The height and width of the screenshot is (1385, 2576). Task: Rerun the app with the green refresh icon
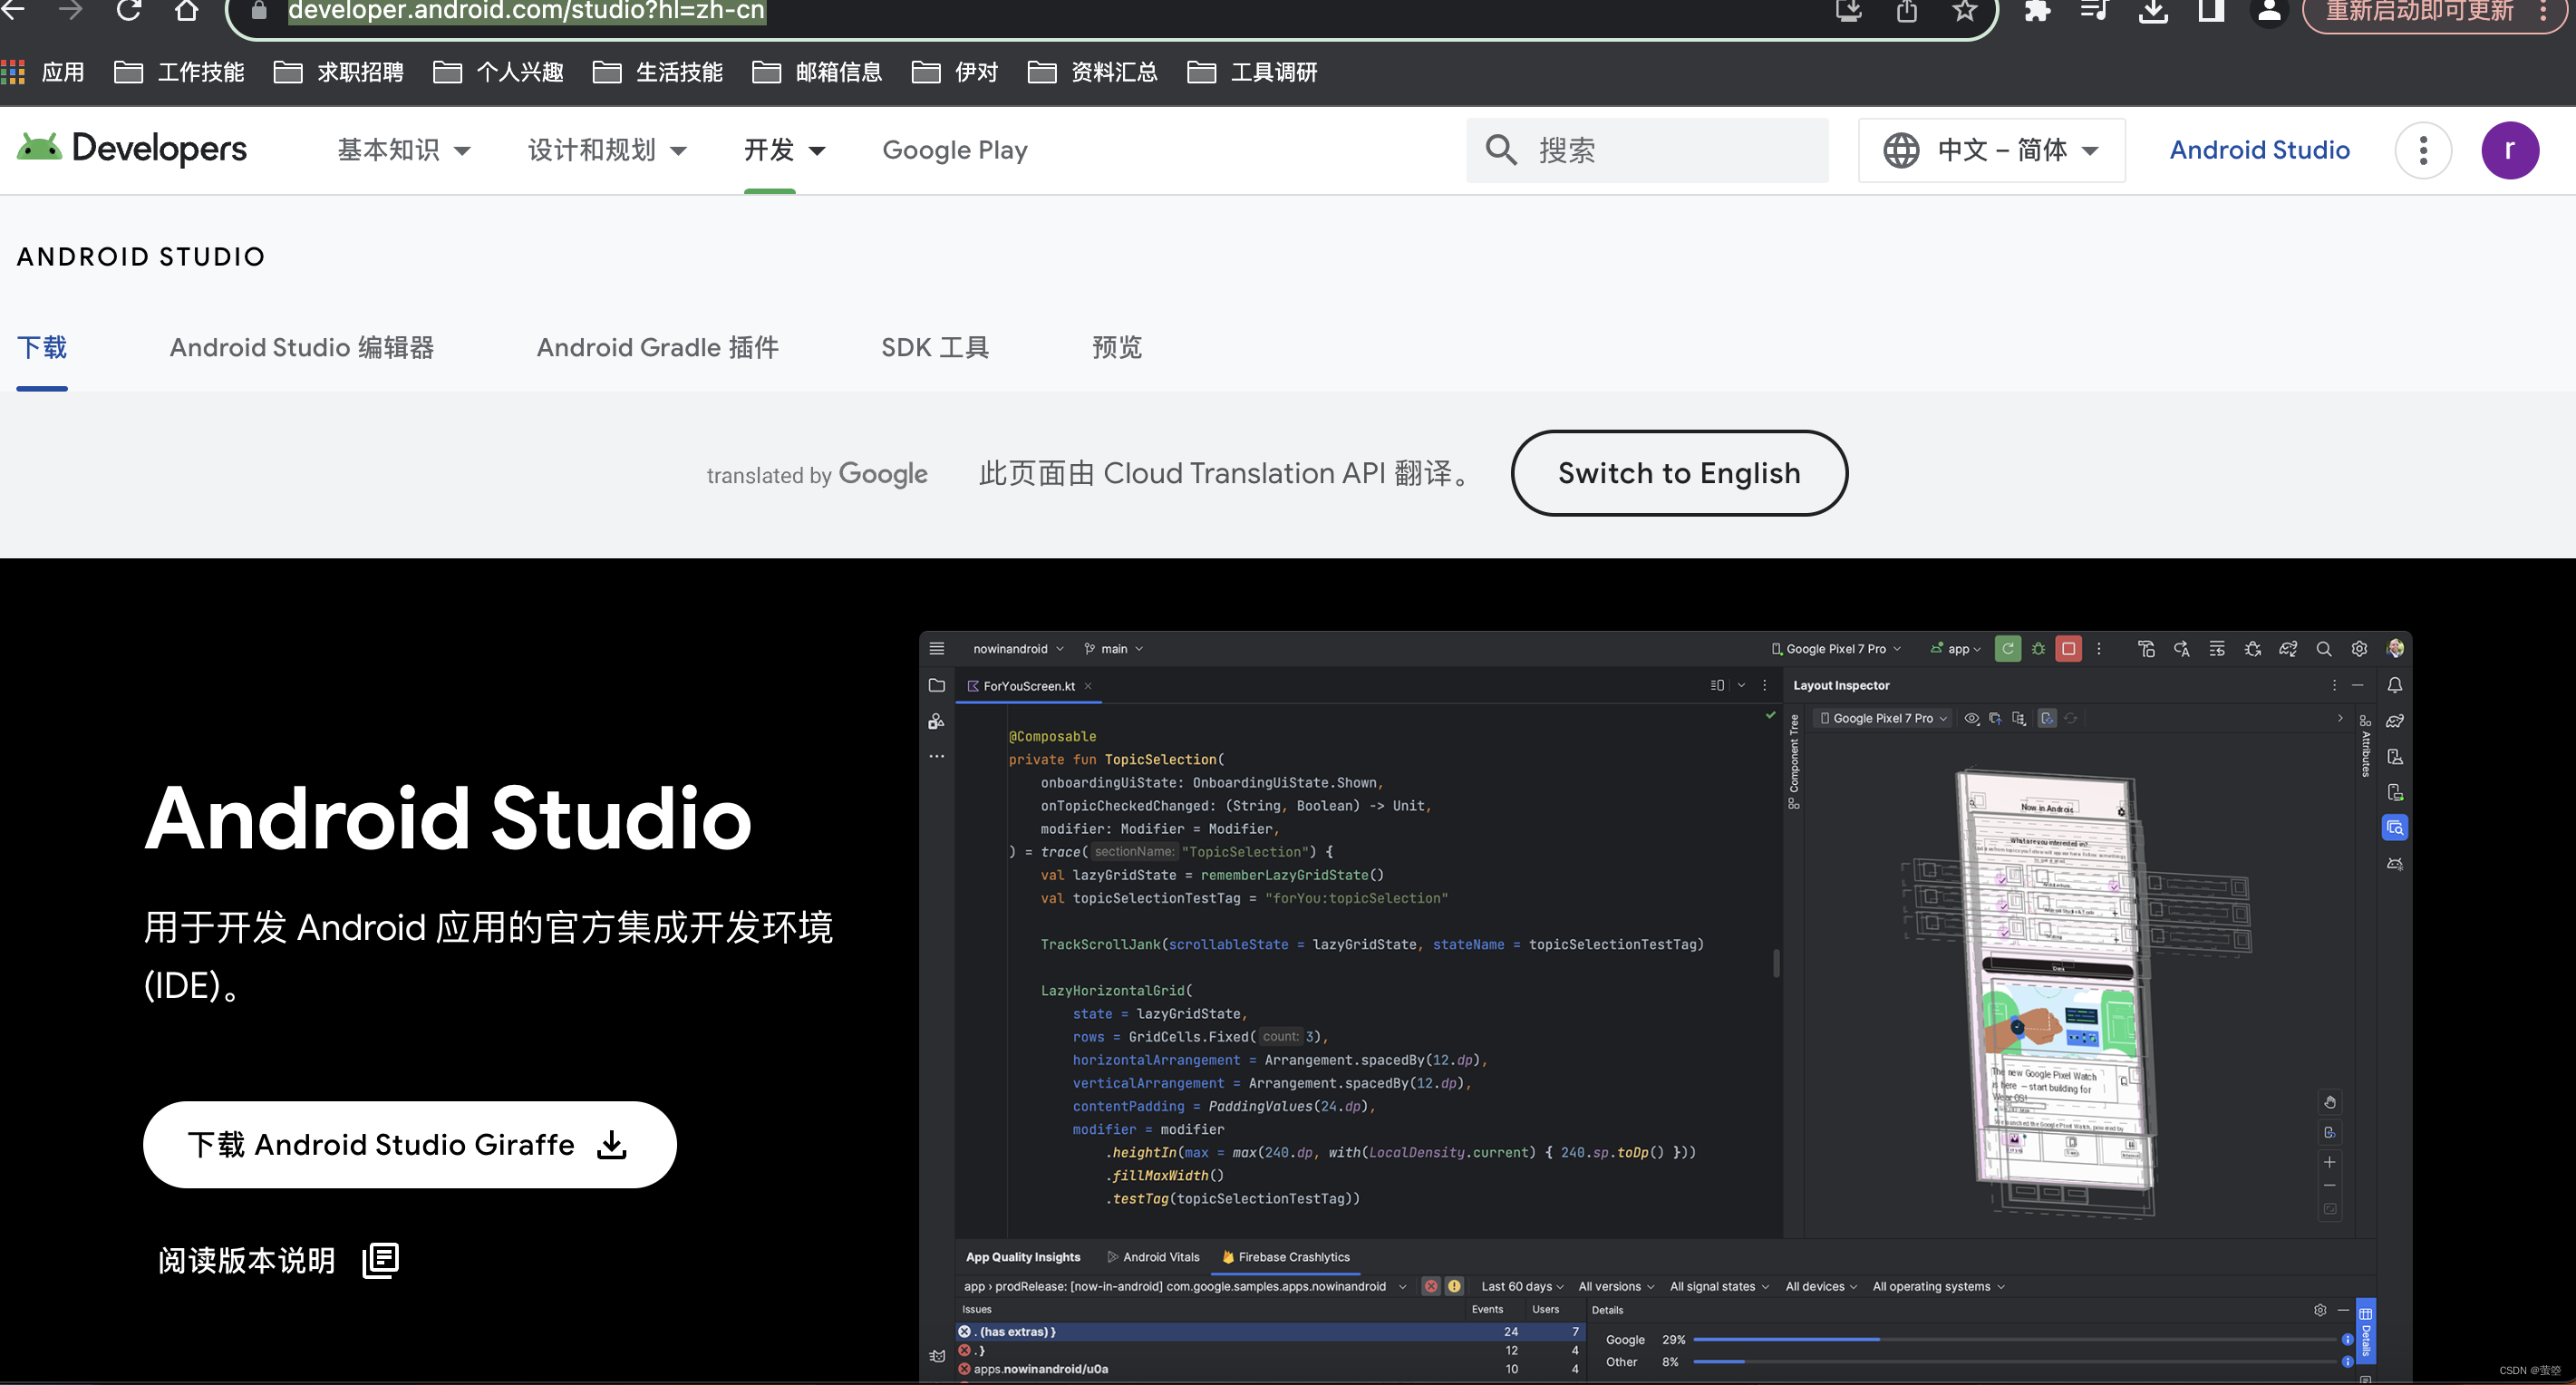[2008, 648]
